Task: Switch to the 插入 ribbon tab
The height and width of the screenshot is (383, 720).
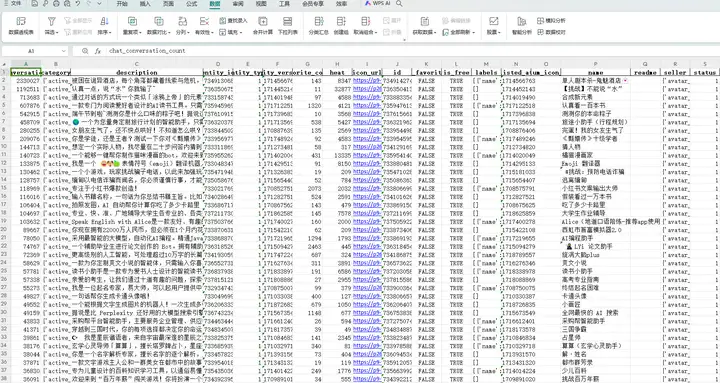Action: [145, 4]
